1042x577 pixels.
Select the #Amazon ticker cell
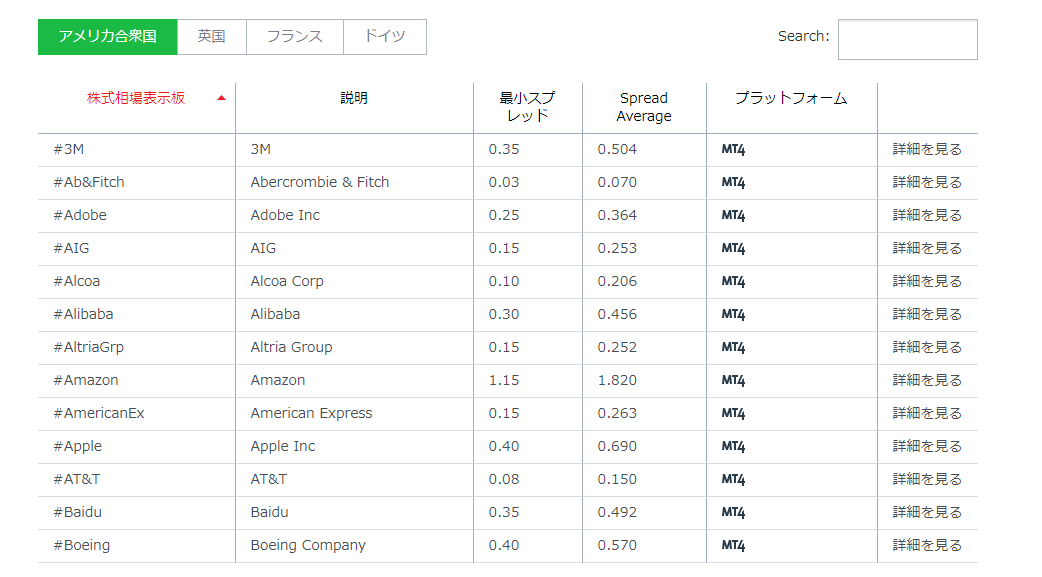pyautogui.click(x=136, y=381)
